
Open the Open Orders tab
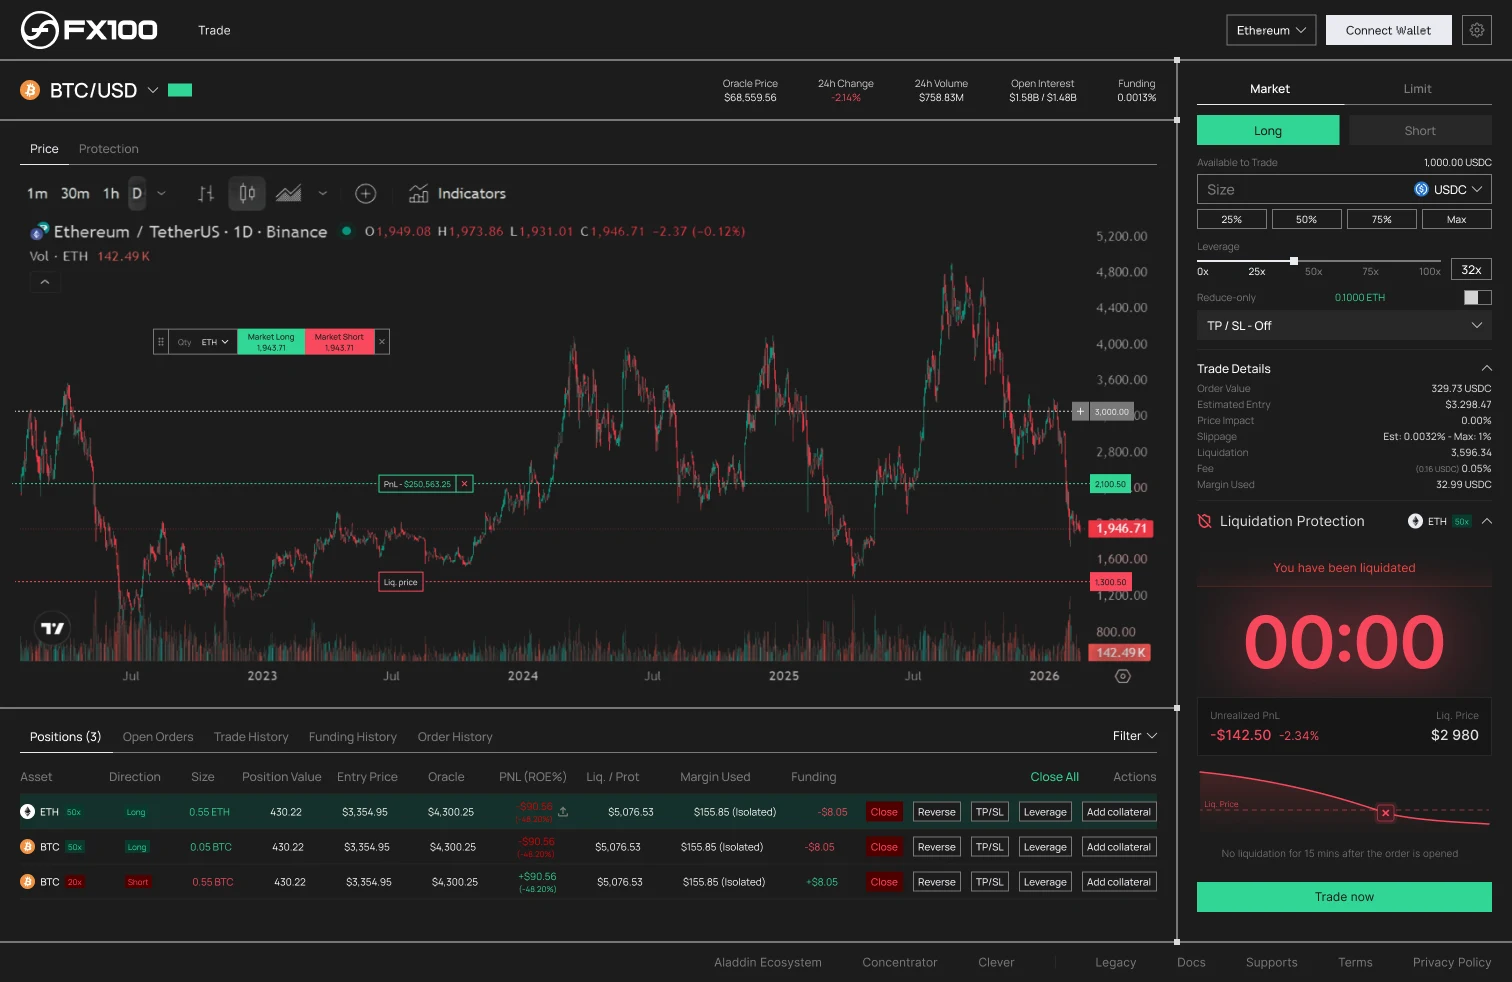[x=158, y=737]
